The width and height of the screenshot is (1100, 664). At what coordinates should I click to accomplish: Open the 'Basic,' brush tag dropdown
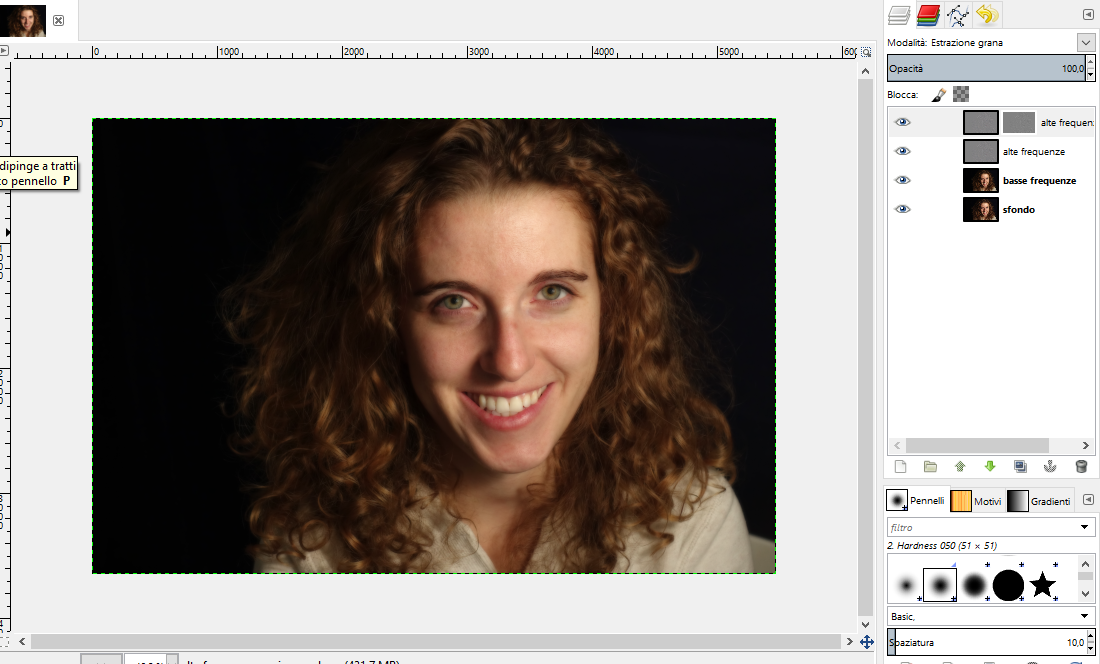click(x=1085, y=616)
